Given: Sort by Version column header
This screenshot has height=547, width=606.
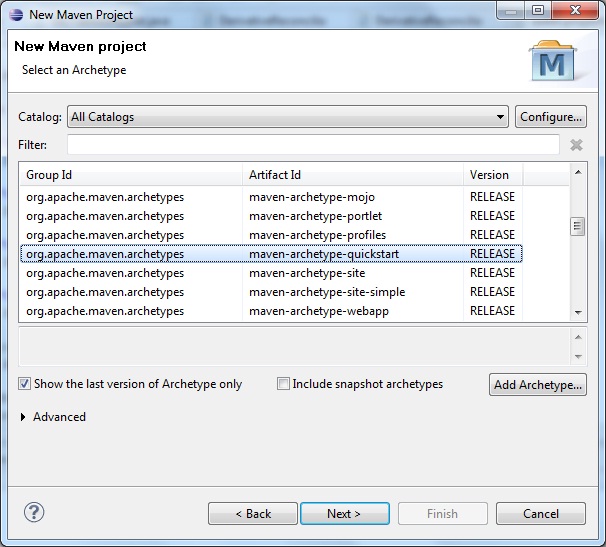Looking at the screenshot, I should pos(493,175).
